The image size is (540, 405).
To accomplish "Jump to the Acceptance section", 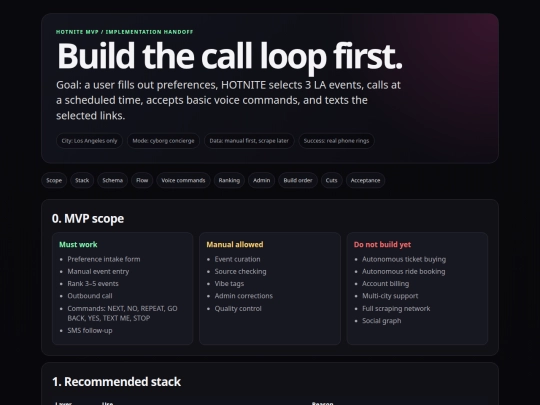I will point(365,180).
